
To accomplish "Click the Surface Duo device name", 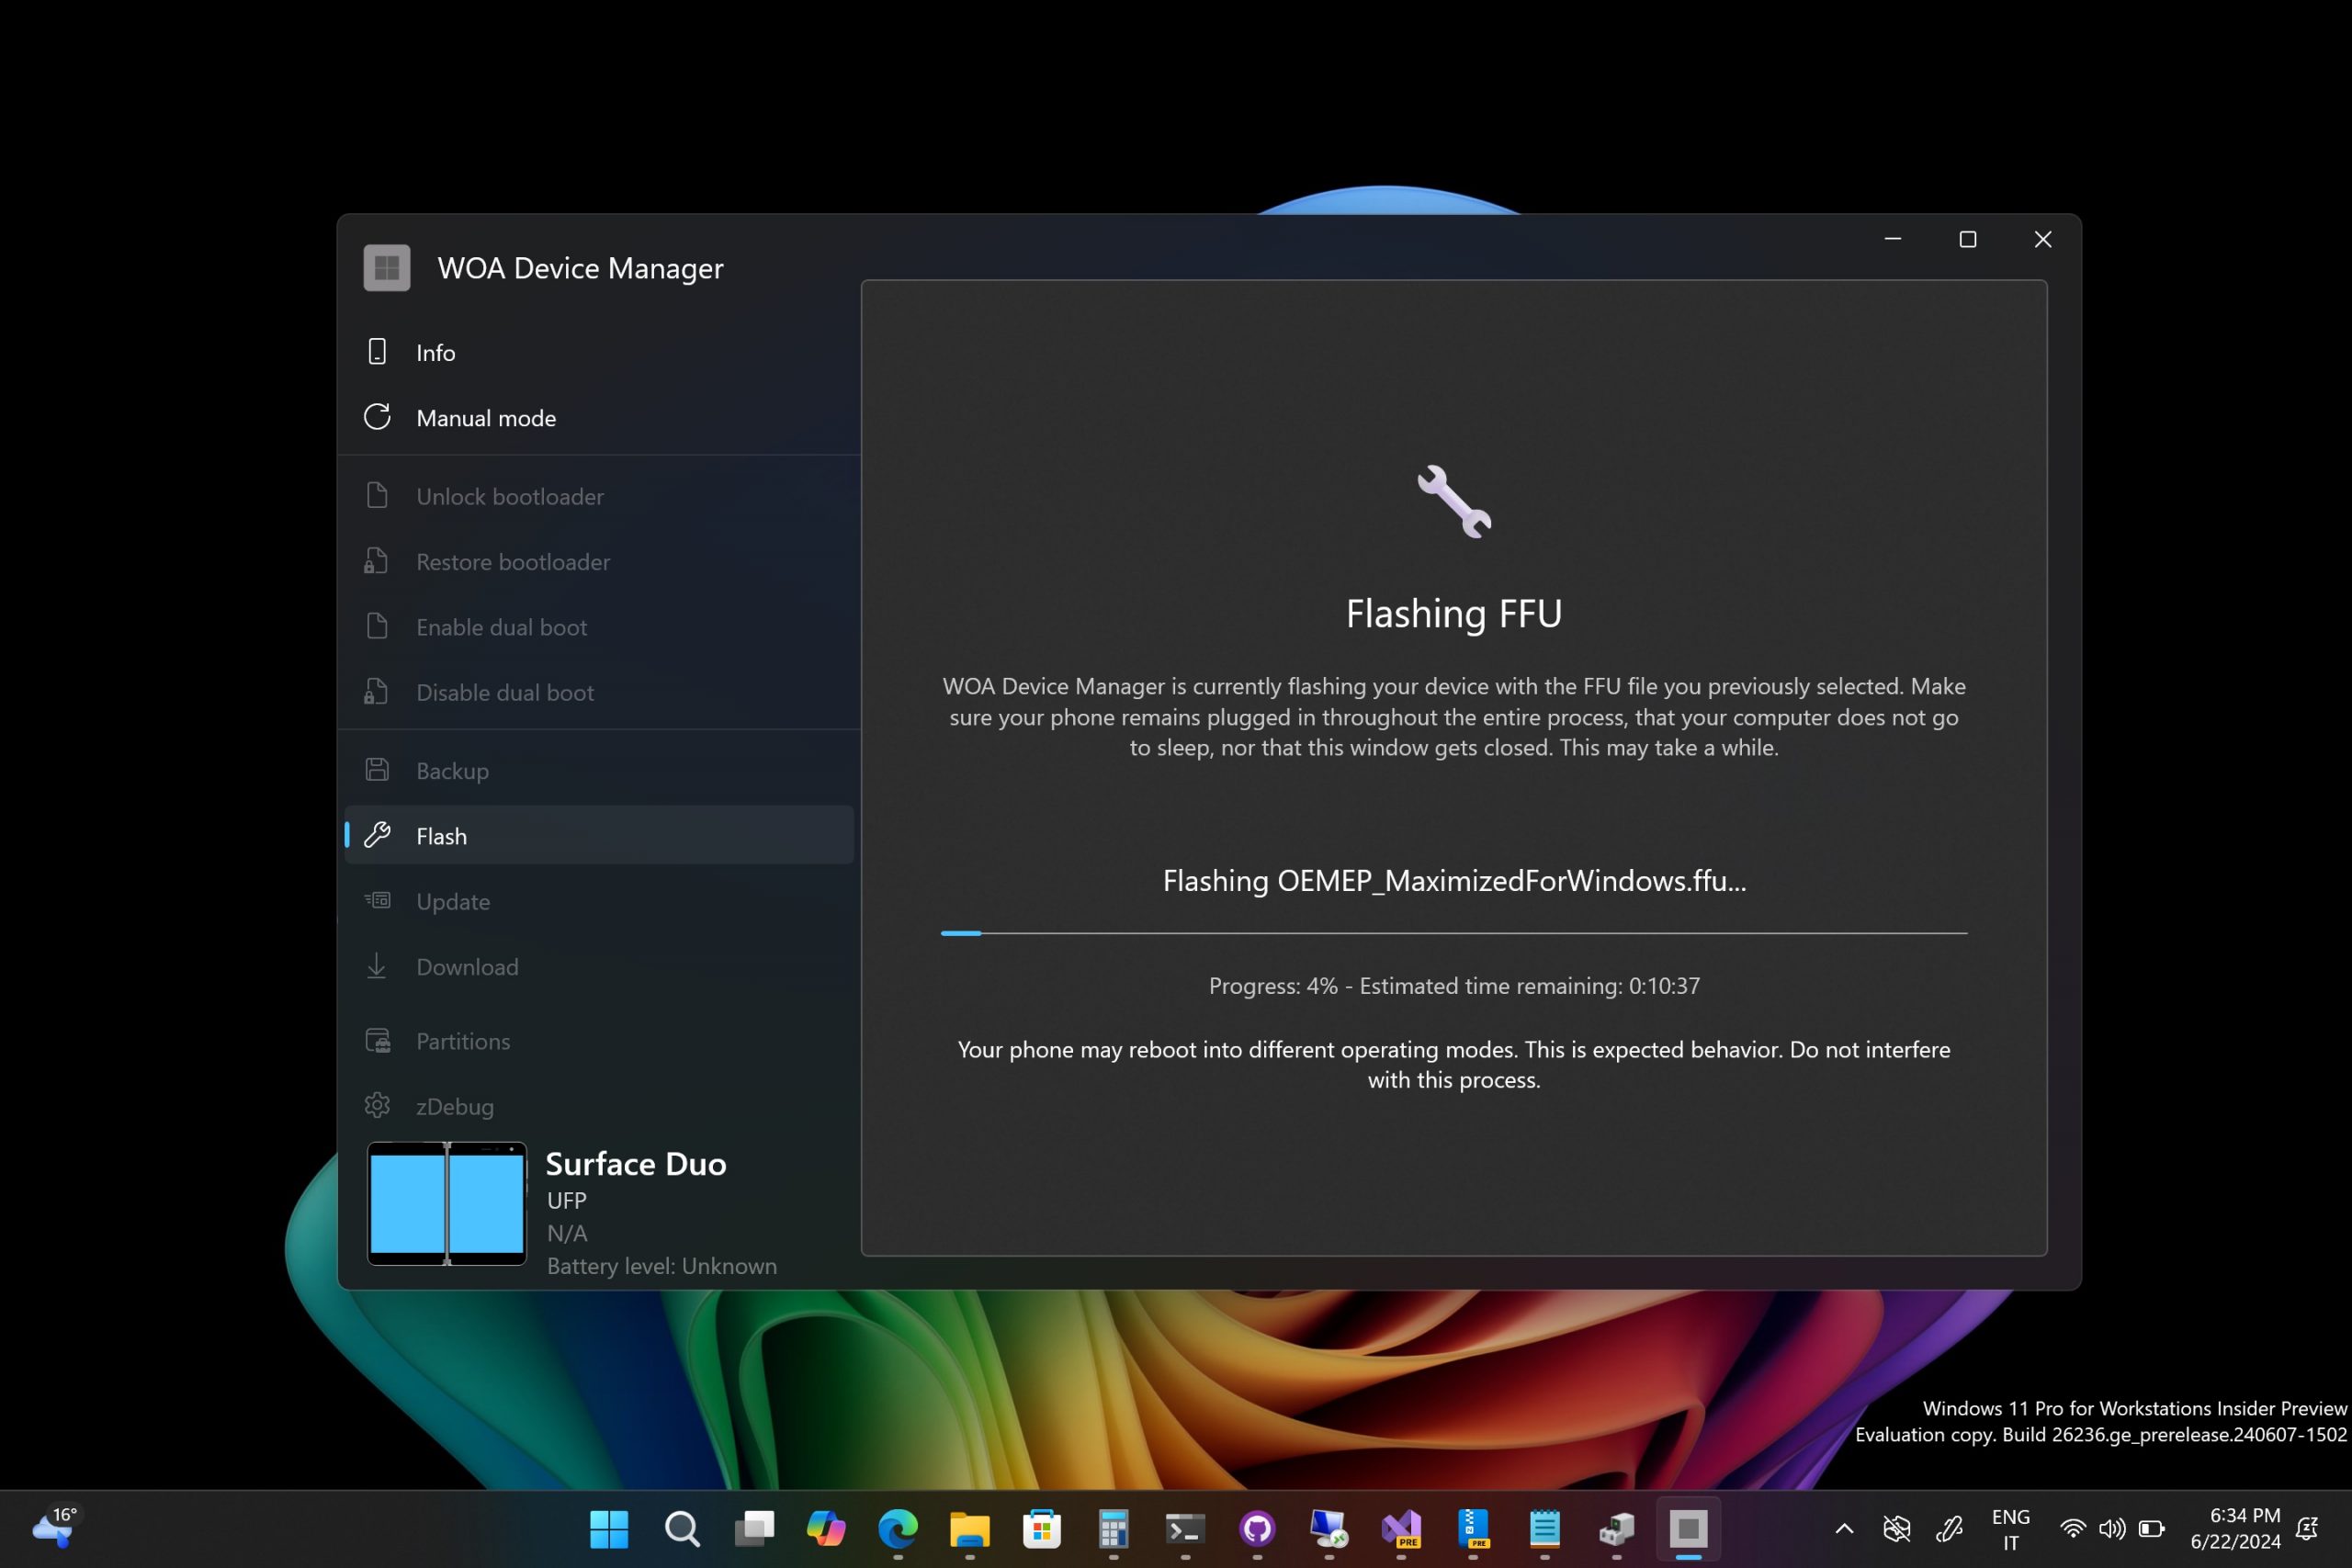I will tap(636, 1164).
